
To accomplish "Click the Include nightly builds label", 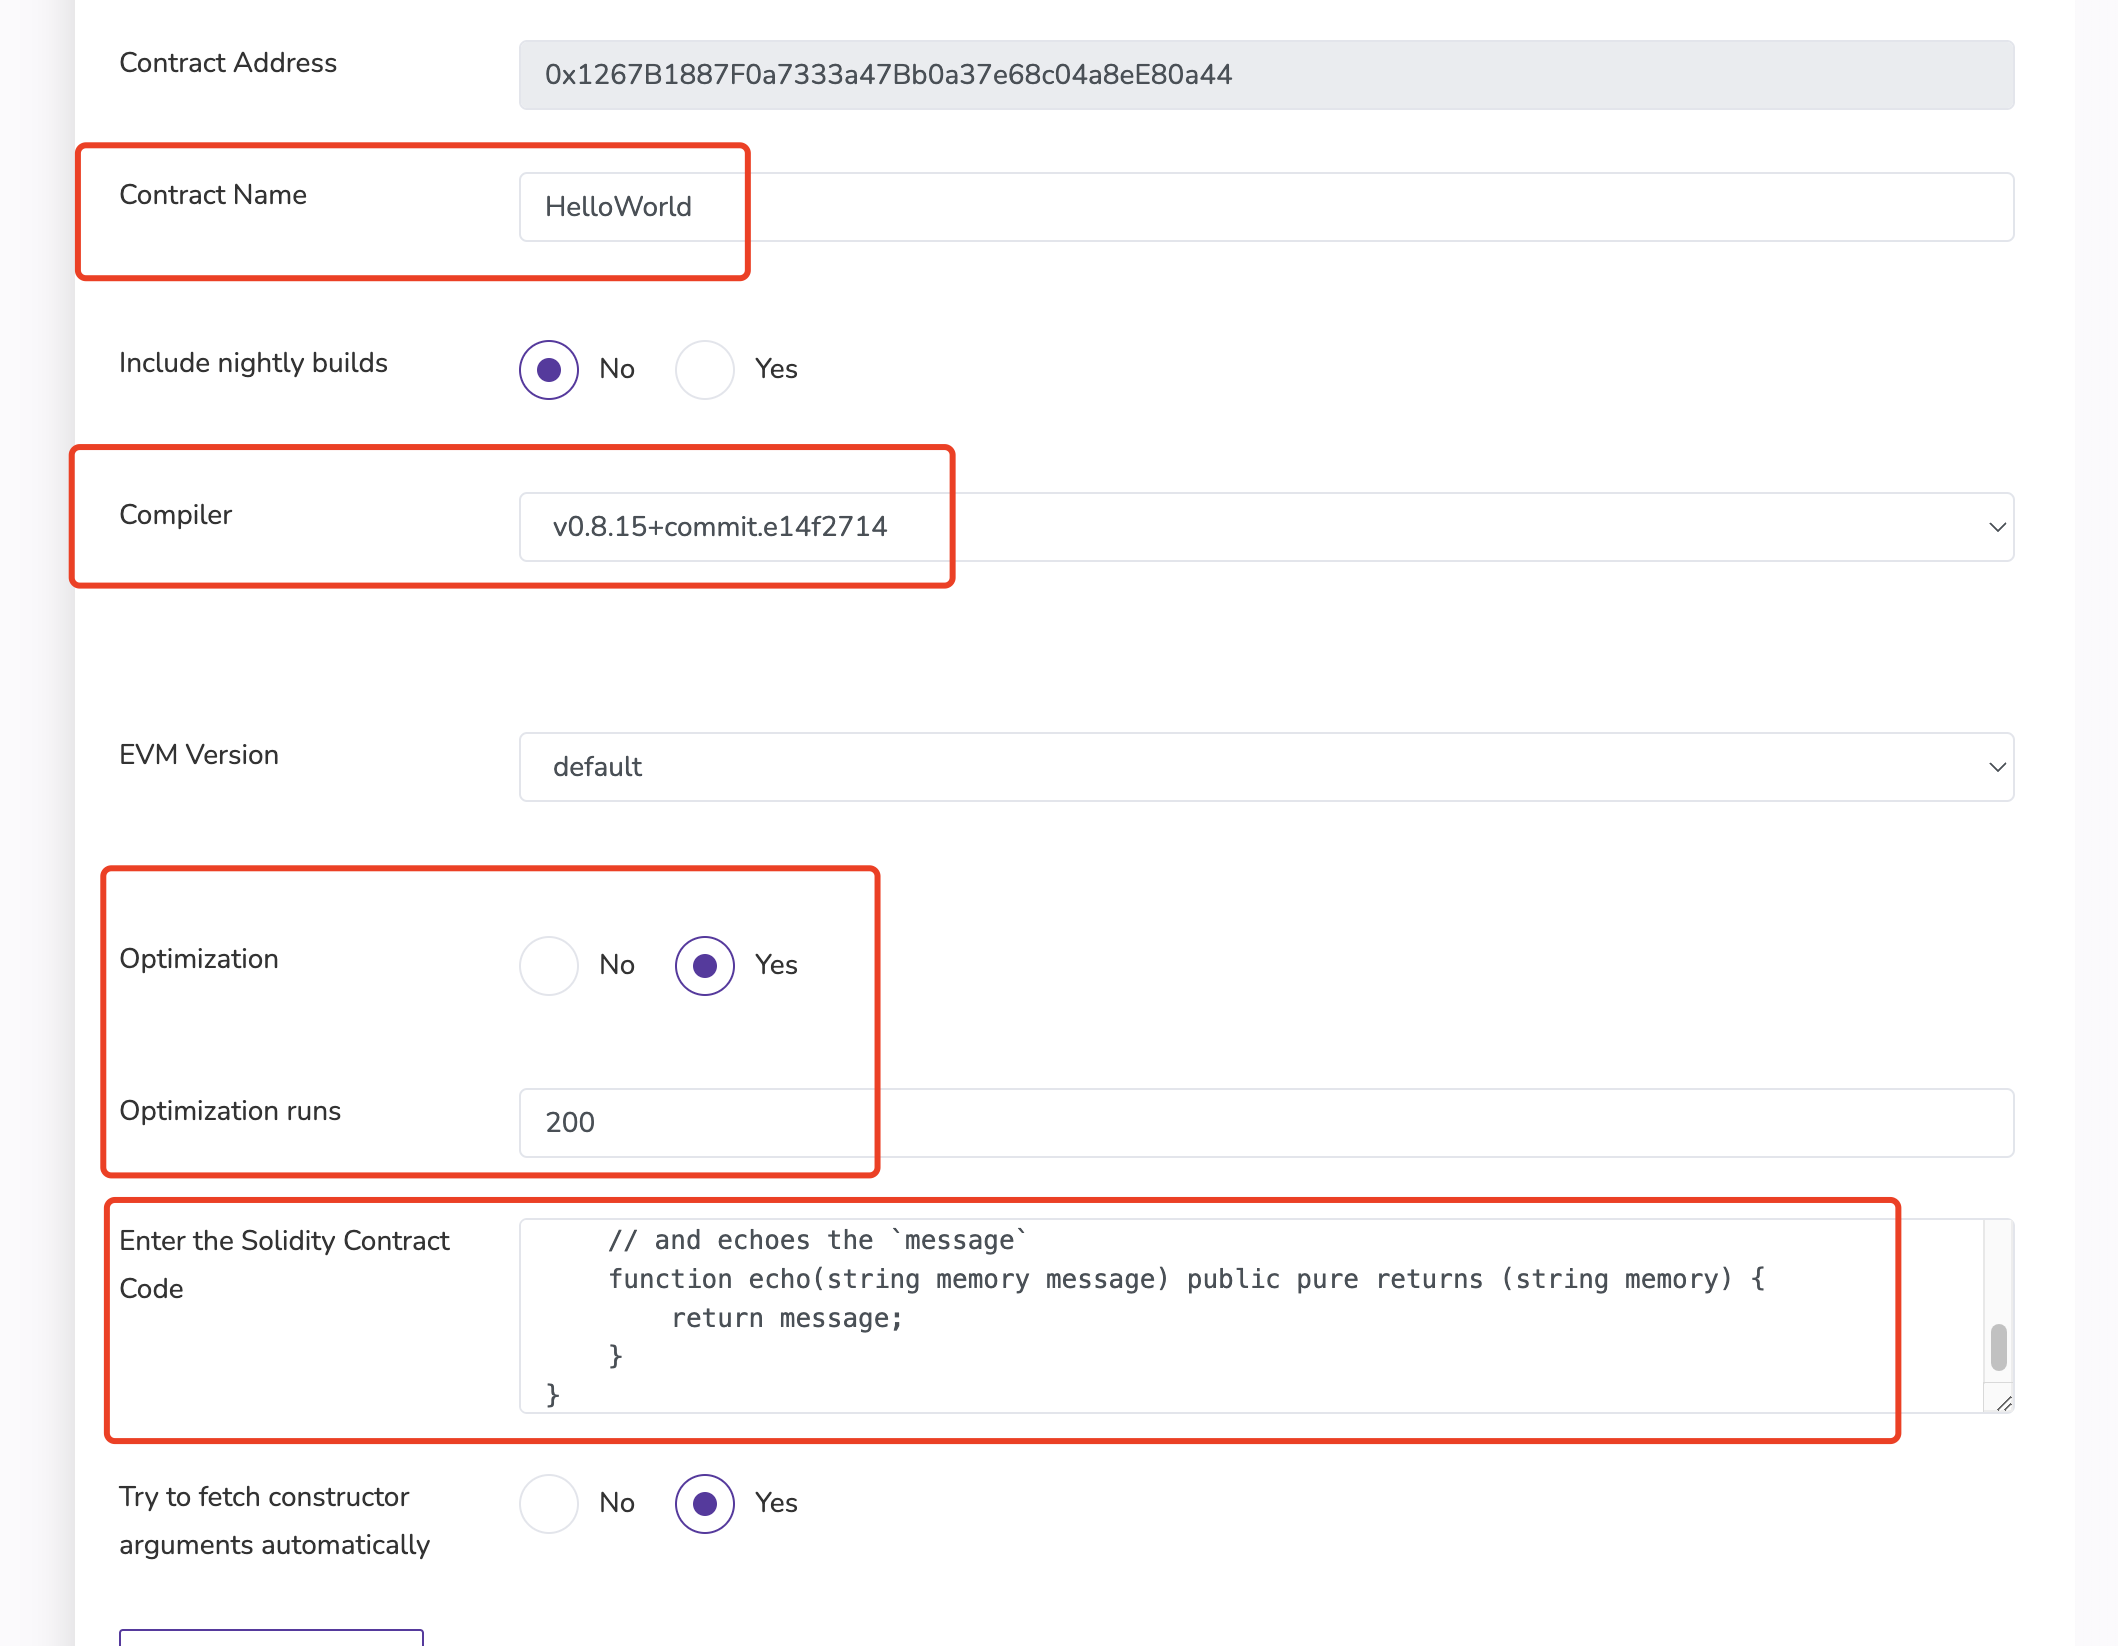I will [x=253, y=363].
